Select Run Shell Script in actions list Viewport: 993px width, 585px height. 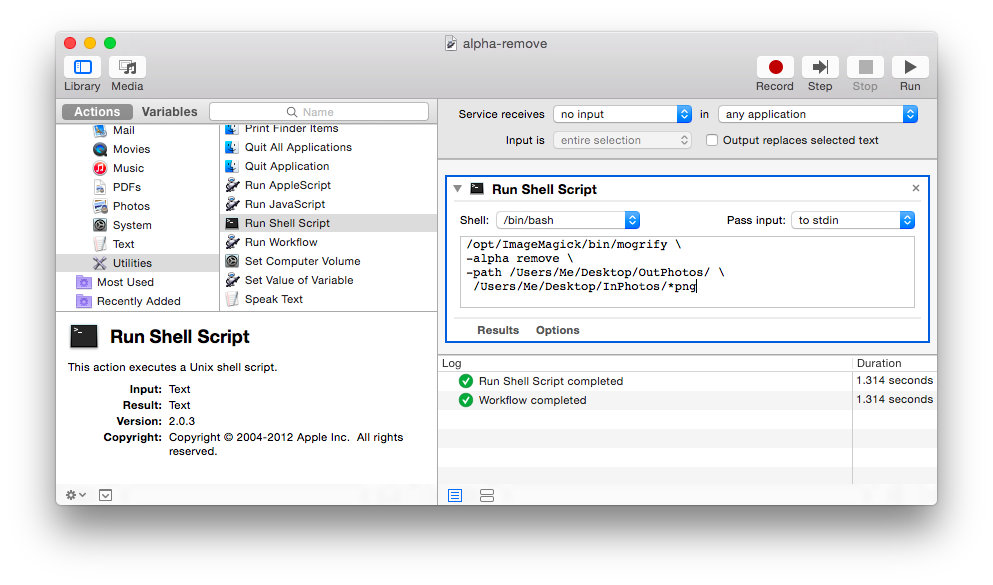click(328, 223)
